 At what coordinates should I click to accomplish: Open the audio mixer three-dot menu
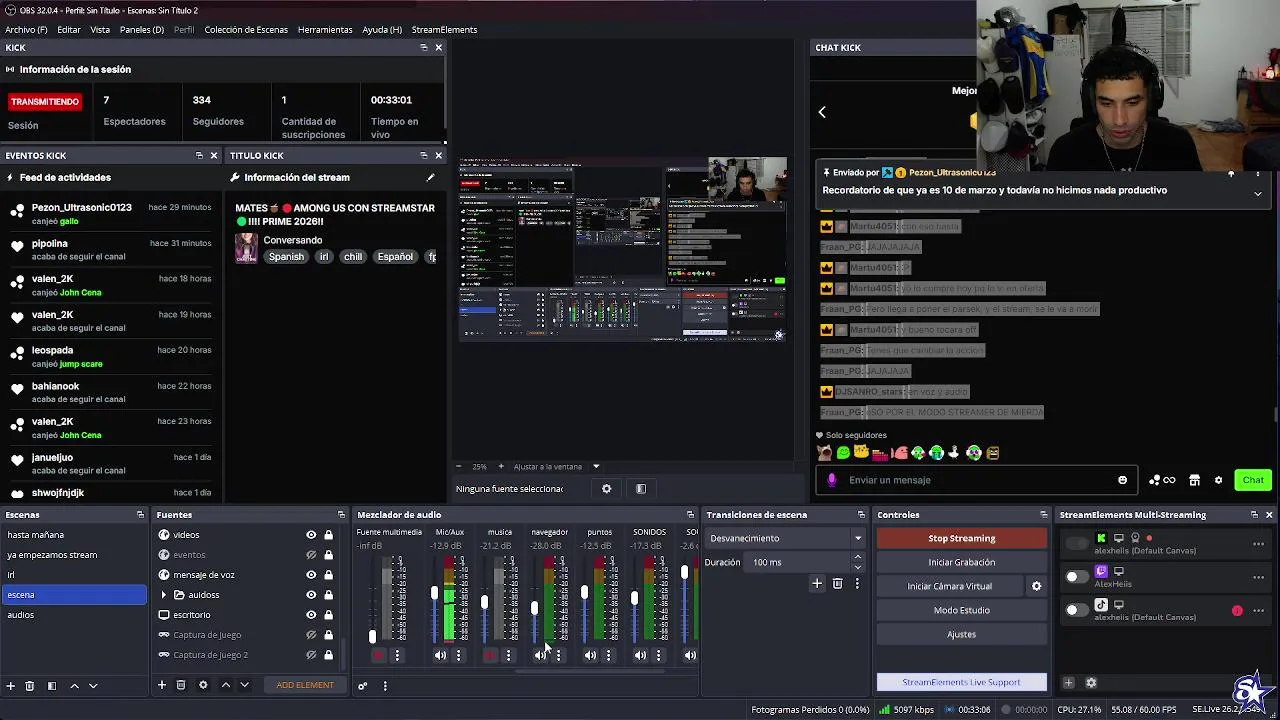pyautogui.click(x=385, y=686)
